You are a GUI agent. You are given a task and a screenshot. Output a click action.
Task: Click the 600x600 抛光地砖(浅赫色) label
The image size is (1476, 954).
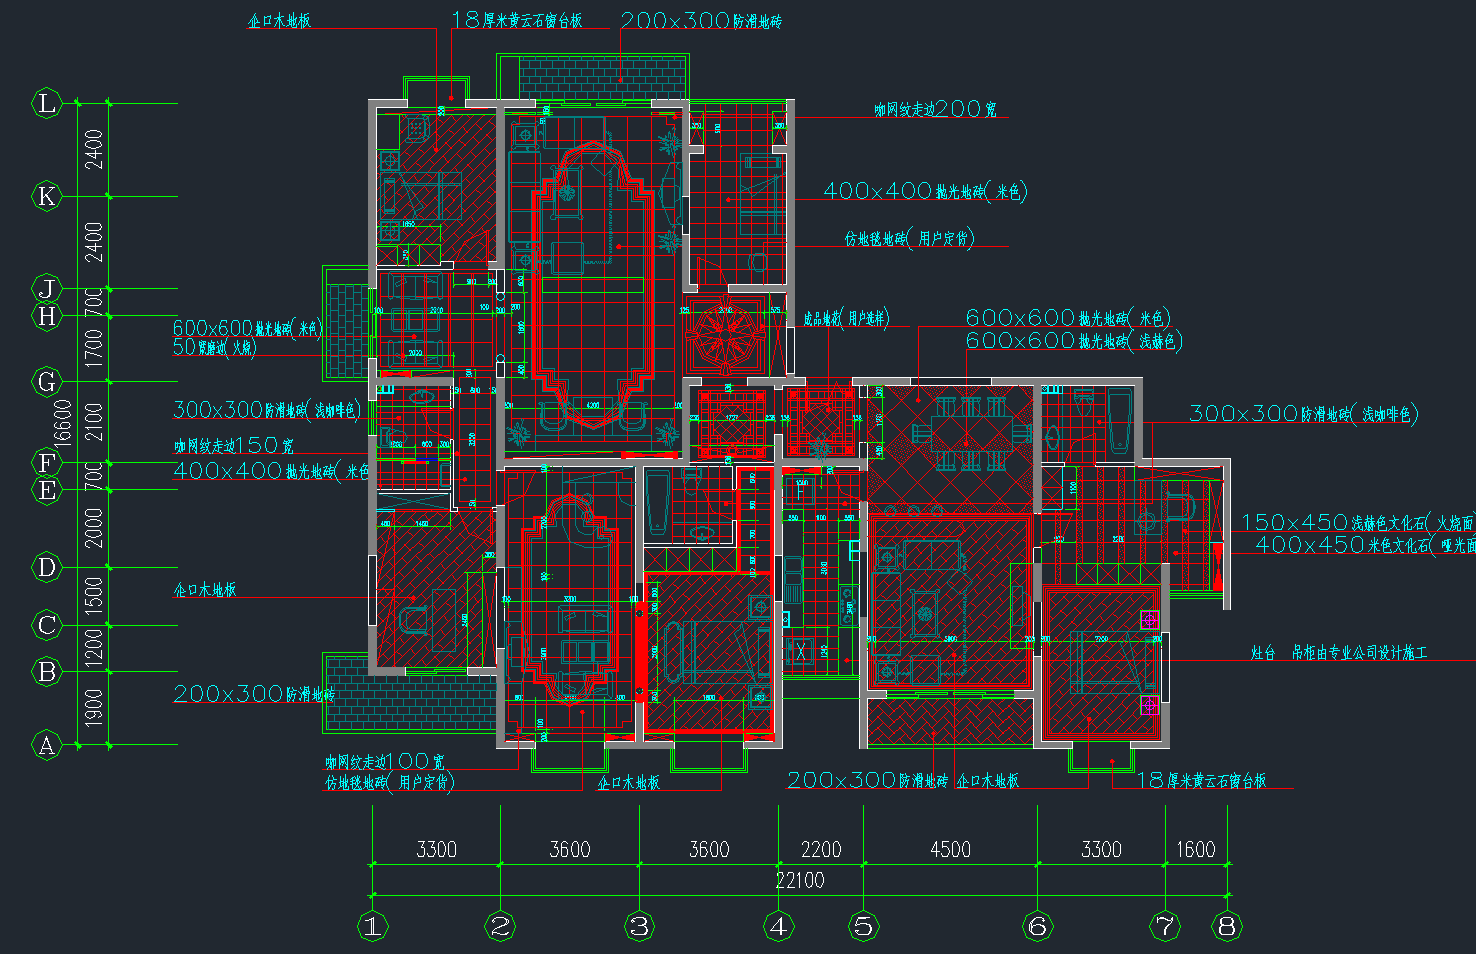[x=1074, y=341]
